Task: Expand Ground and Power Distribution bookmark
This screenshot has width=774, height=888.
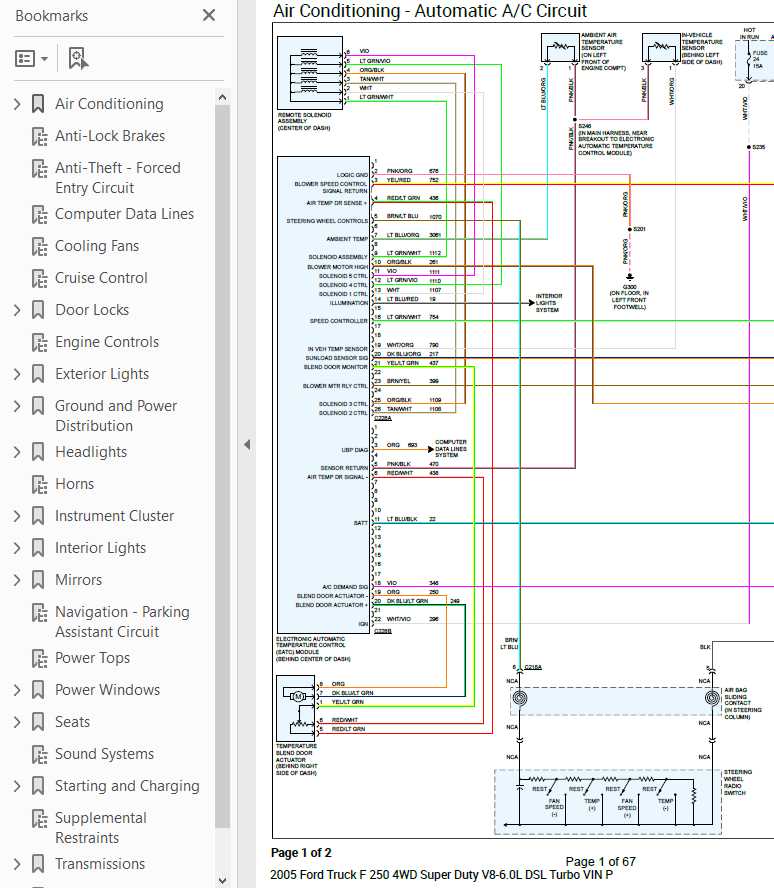Action: click(17, 406)
